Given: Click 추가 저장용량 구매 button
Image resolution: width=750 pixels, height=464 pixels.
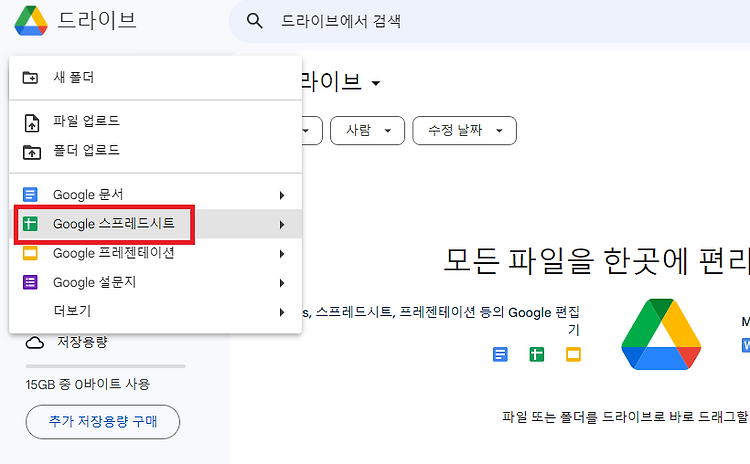Looking at the screenshot, I should [103, 421].
